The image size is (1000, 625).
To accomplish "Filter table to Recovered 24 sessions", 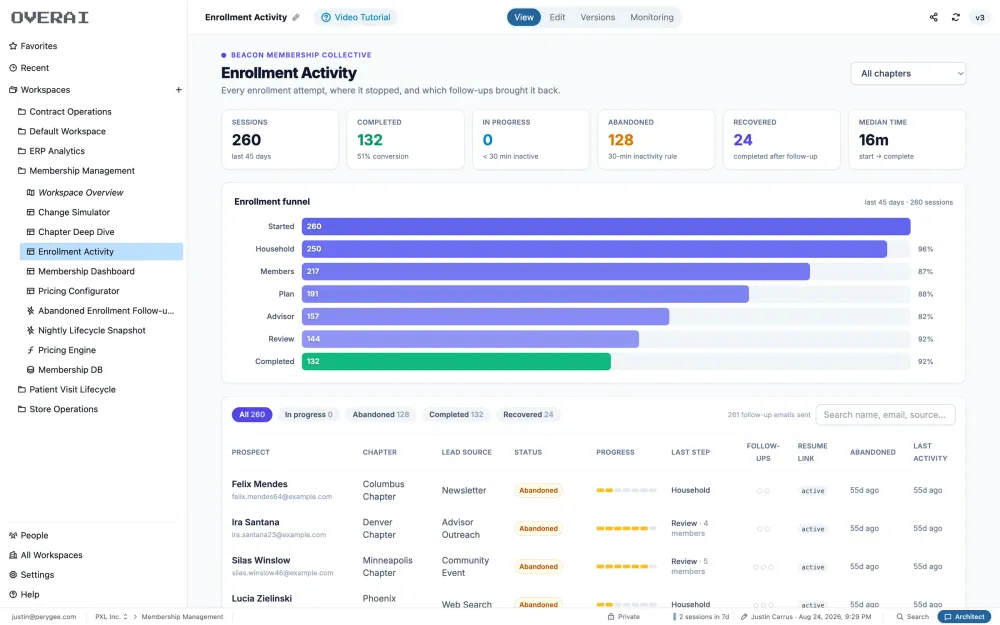I will pos(528,415).
